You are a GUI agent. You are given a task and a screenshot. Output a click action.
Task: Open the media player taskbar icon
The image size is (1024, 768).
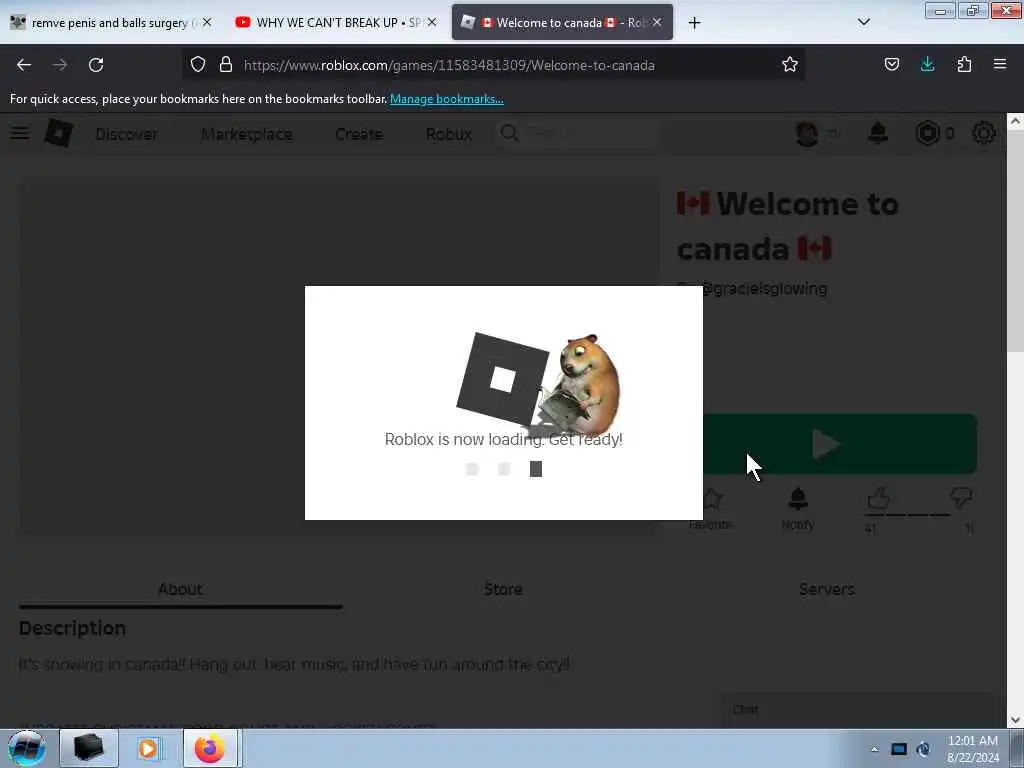(149, 748)
